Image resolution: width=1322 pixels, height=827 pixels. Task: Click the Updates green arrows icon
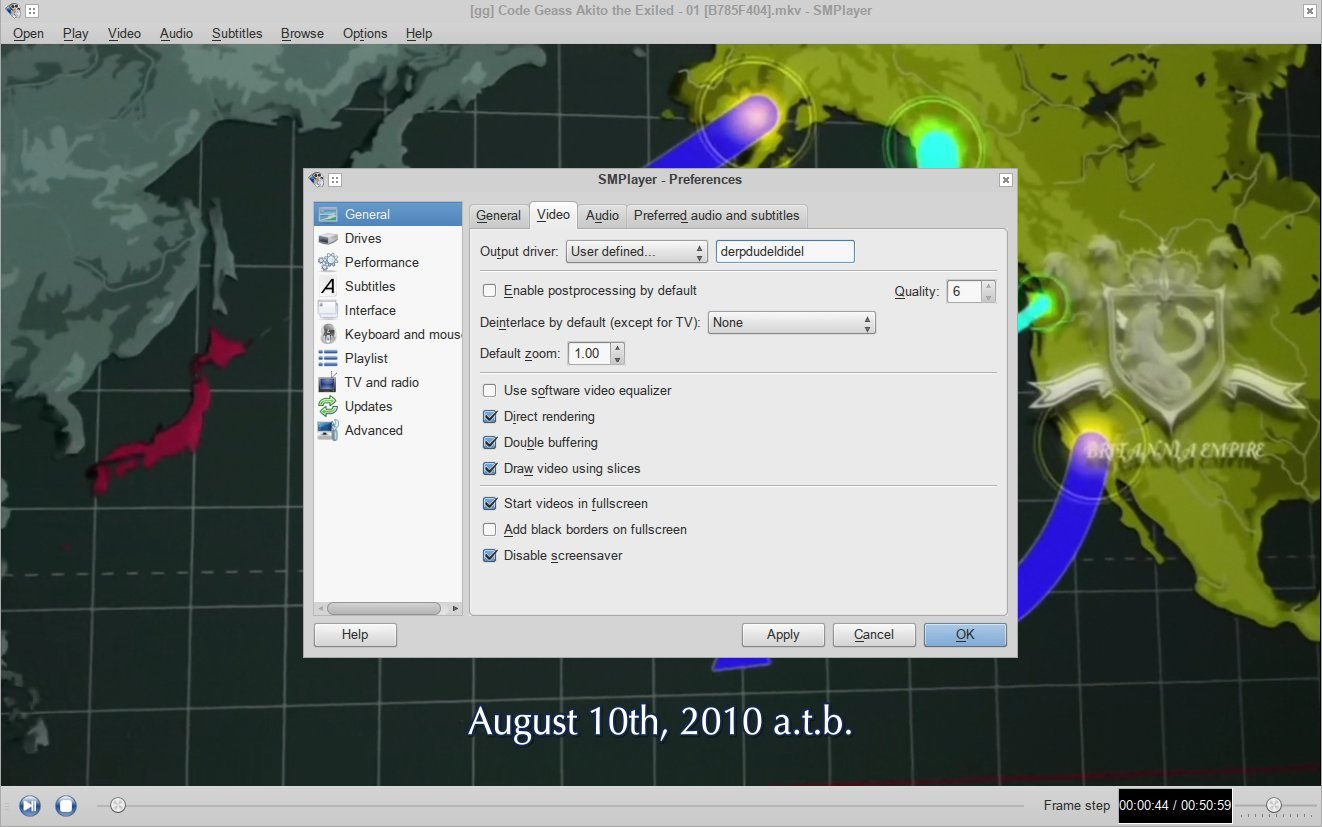tap(328, 406)
